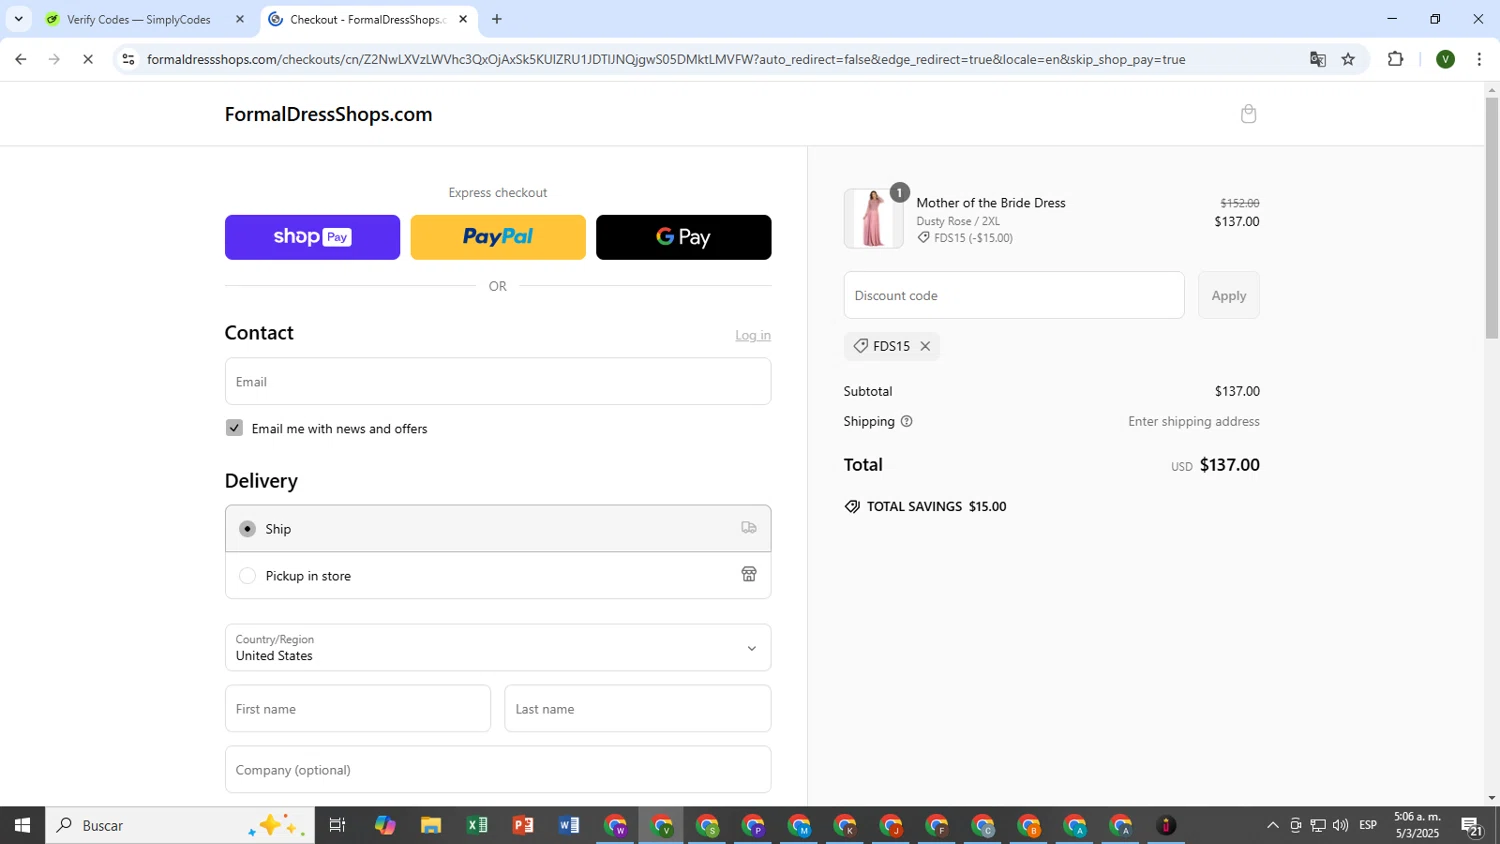1500x844 pixels.
Task: Click the Log in link
Action: coord(753,335)
